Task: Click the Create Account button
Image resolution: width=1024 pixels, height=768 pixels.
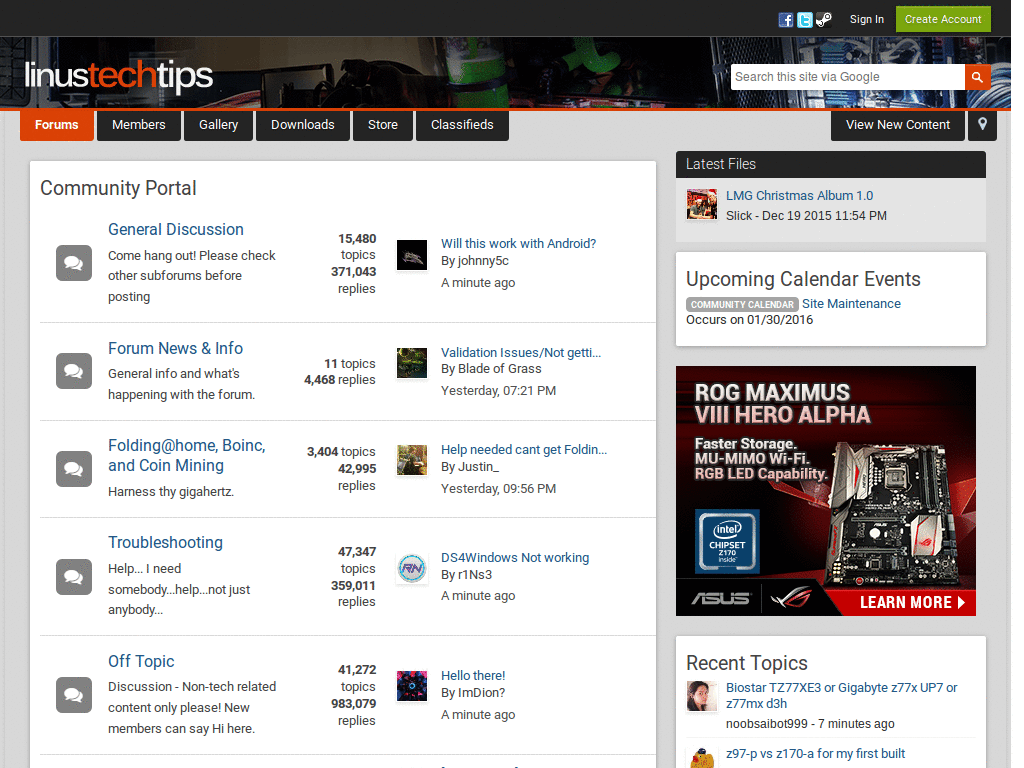Action: pos(943,20)
